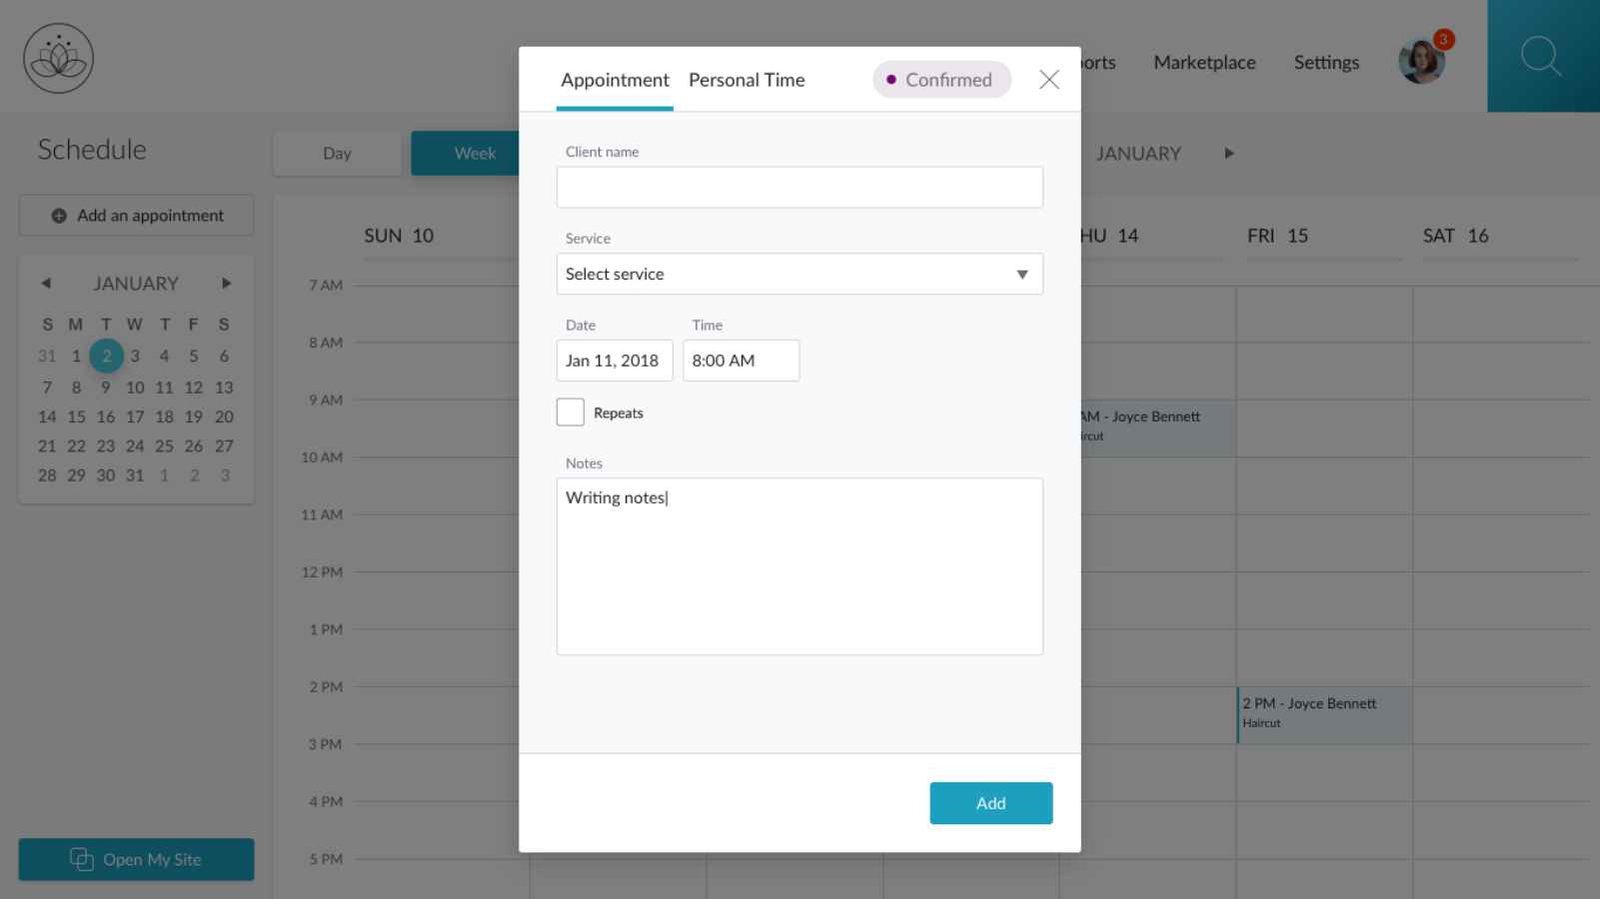This screenshot has width=1600, height=899.
Task: Go to previous month in mini calendar
Action: point(46,283)
